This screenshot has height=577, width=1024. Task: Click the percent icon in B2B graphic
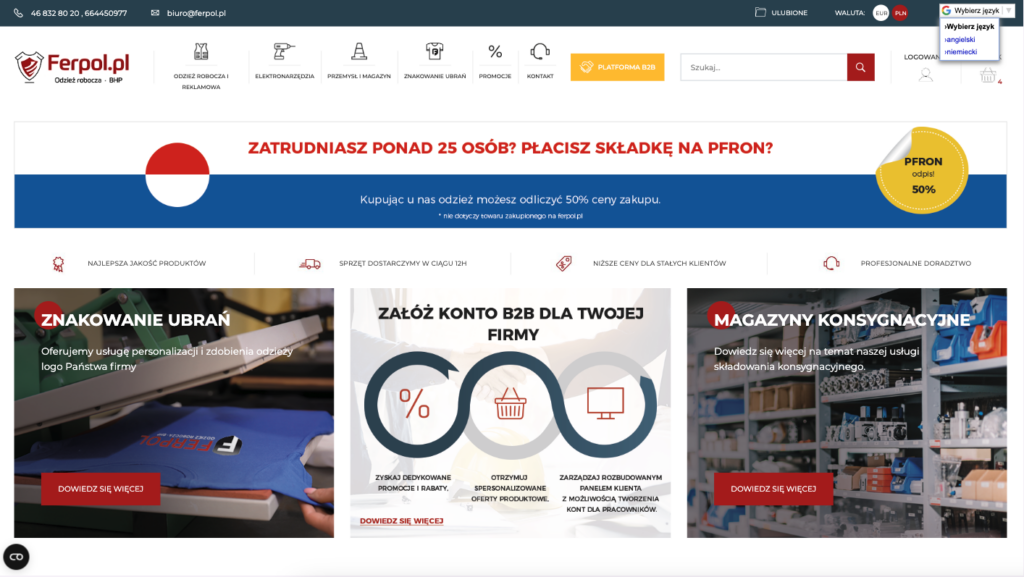coord(415,403)
